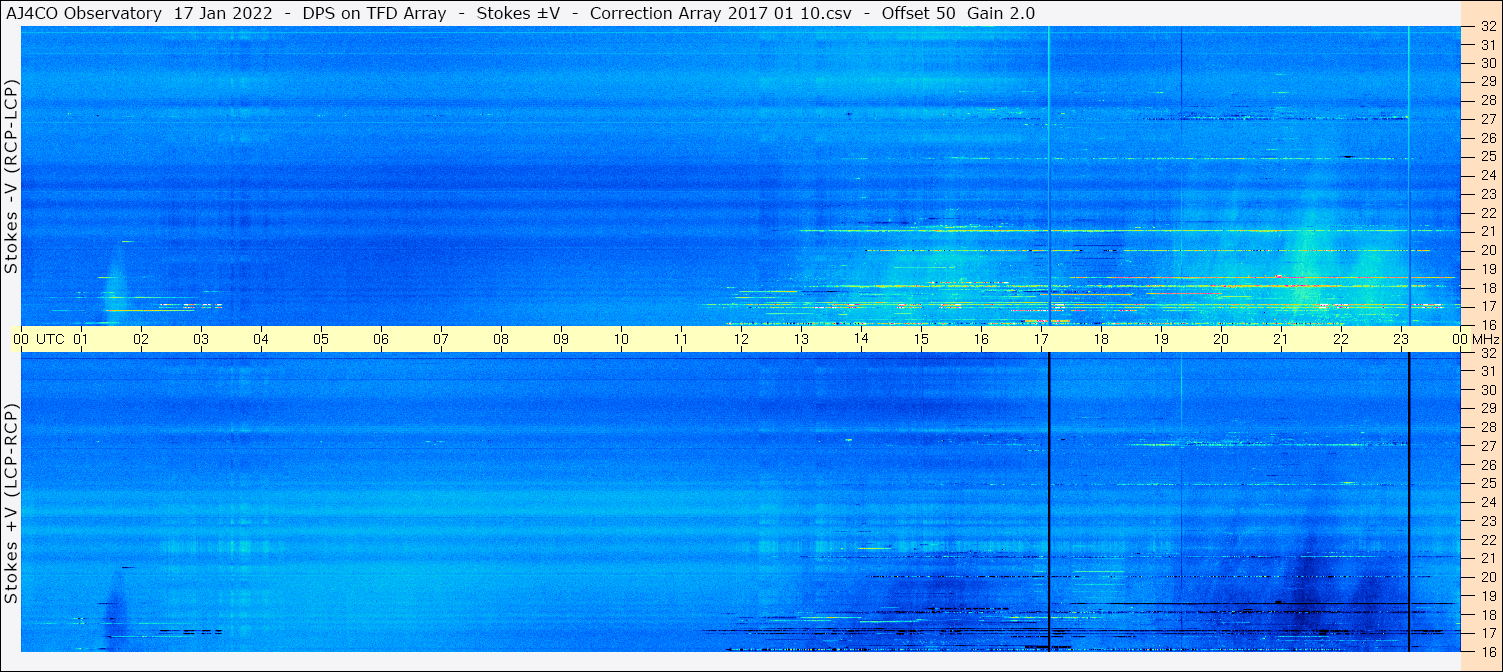Click the 24 MHz label of Stokes -V panel

(1487, 175)
